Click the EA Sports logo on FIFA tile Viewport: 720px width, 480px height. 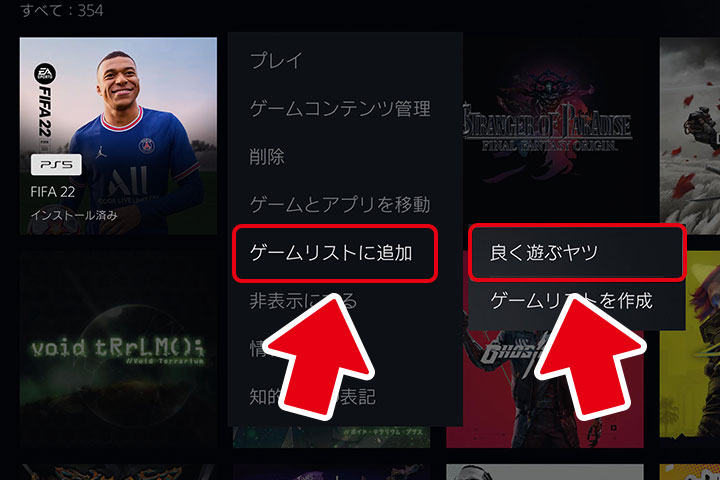tap(45, 74)
